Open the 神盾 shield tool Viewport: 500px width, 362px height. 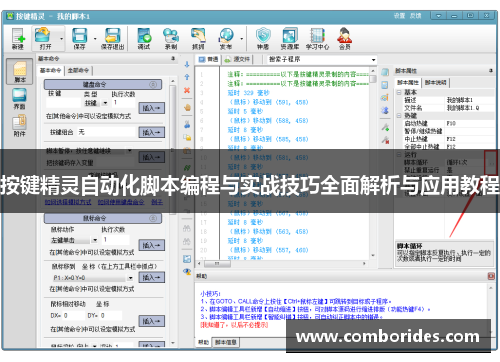(x=263, y=38)
